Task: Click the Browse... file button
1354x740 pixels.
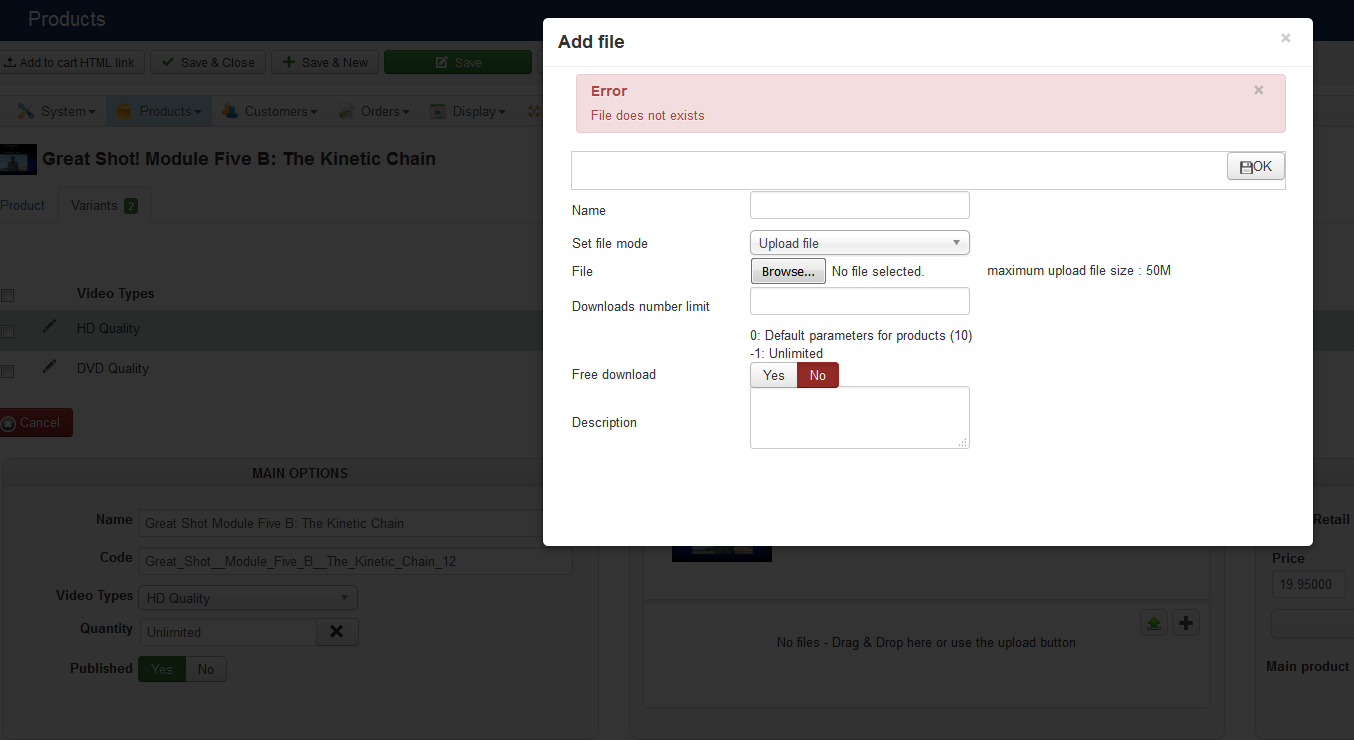Action: click(x=788, y=271)
